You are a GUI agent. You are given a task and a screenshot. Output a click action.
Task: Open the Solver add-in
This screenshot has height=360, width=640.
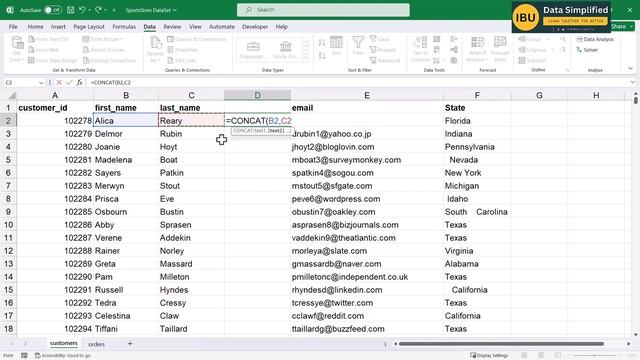click(x=587, y=50)
